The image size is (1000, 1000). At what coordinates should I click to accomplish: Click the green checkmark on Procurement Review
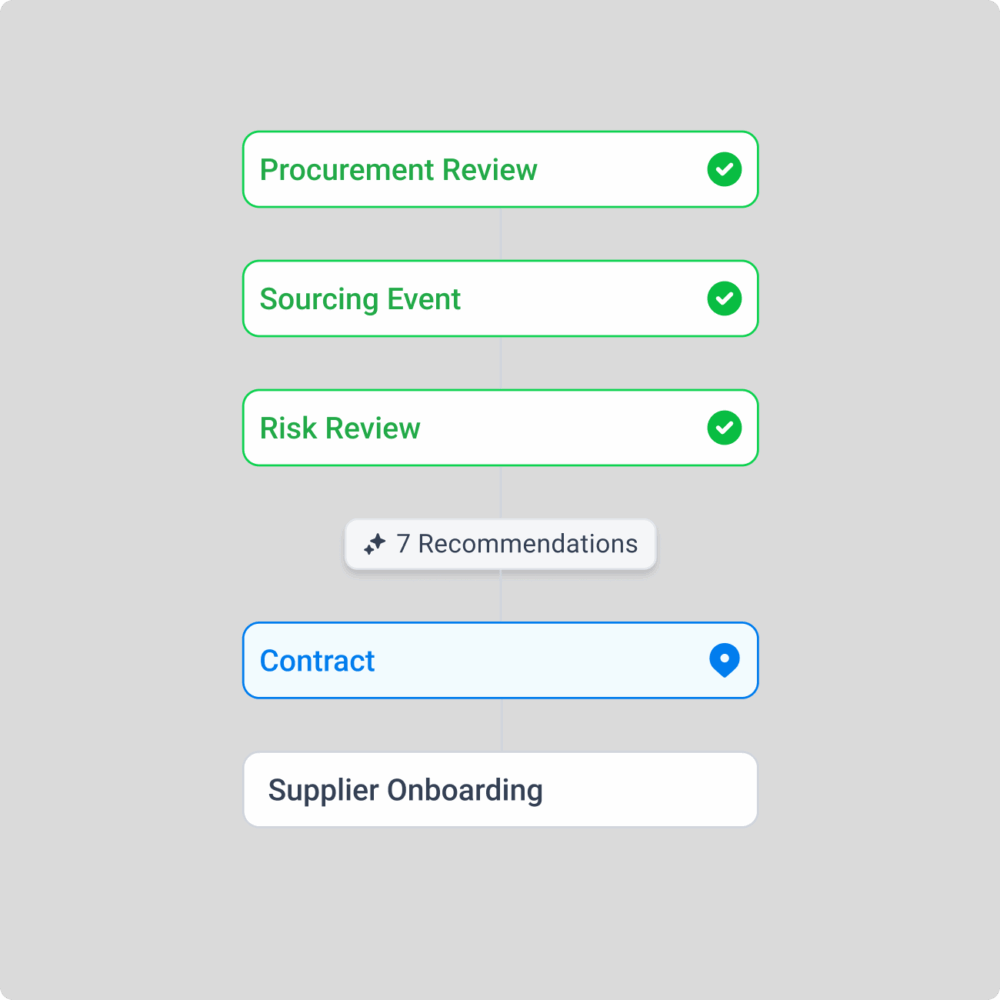pyautogui.click(x=724, y=170)
